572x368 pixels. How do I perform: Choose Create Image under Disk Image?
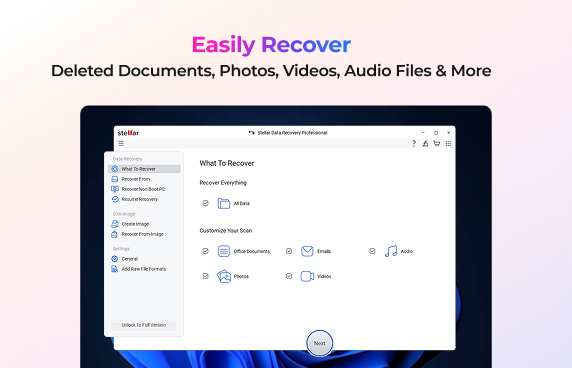point(144,224)
